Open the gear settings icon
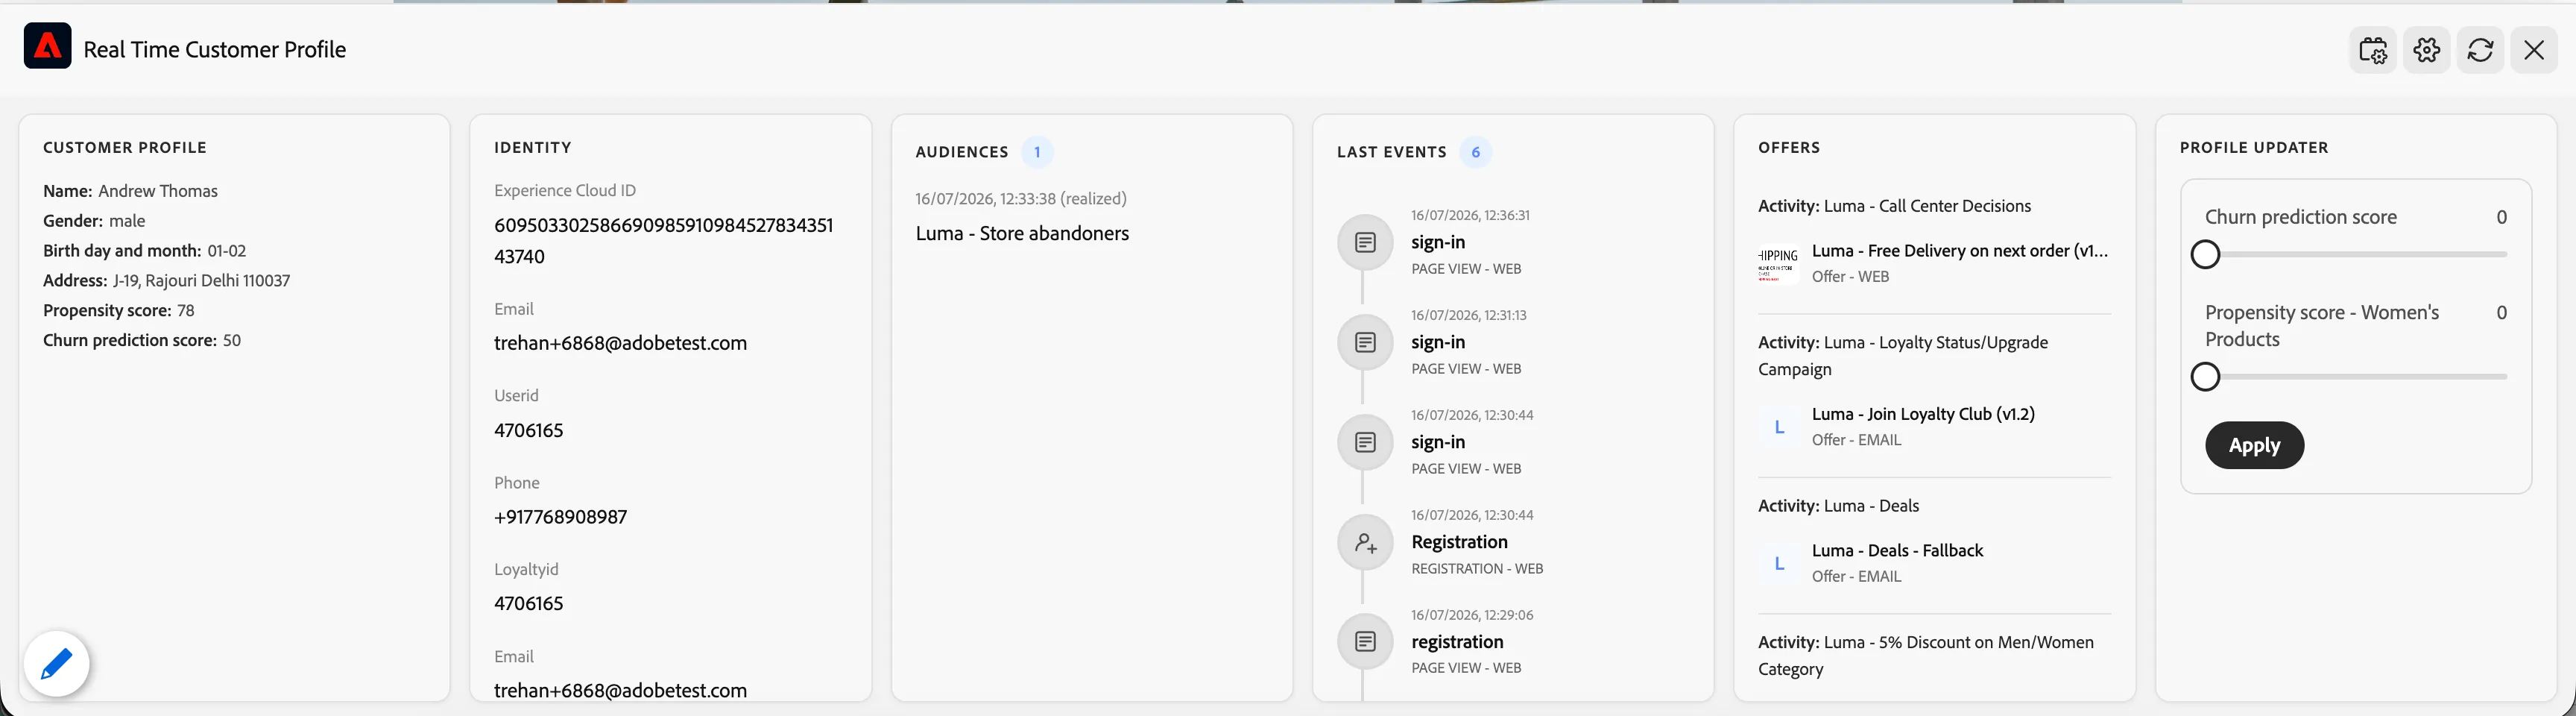2576x716 pixels. tap(2426, 50)
